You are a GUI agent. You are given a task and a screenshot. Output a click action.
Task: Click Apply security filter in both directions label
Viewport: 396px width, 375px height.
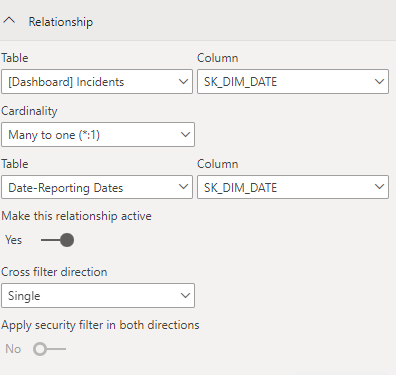pyautogui.click(x=100, y=325)
